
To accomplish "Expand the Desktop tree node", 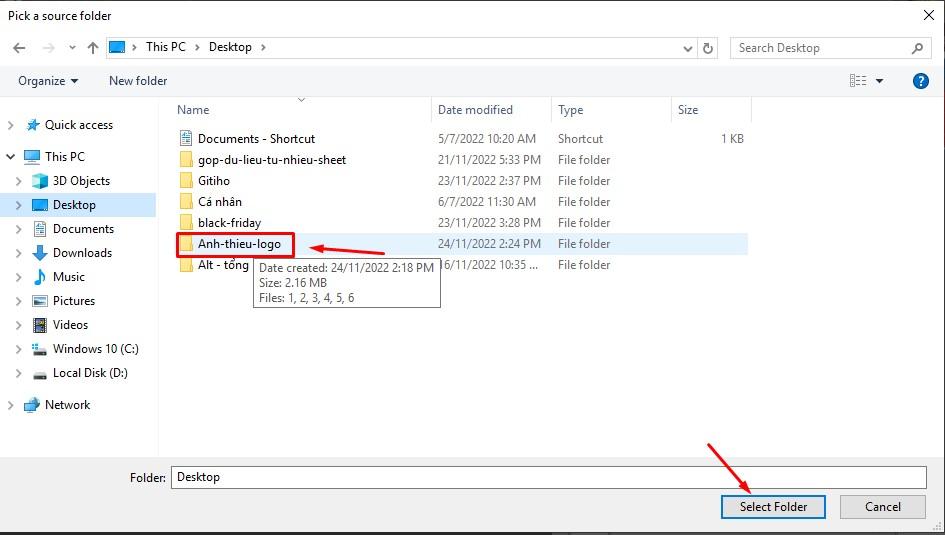I will tap(18, 205).
